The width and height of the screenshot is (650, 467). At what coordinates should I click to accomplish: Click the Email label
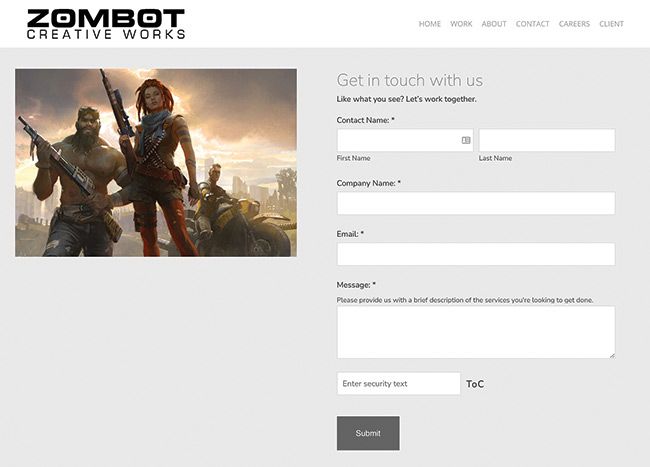[350, 234]
